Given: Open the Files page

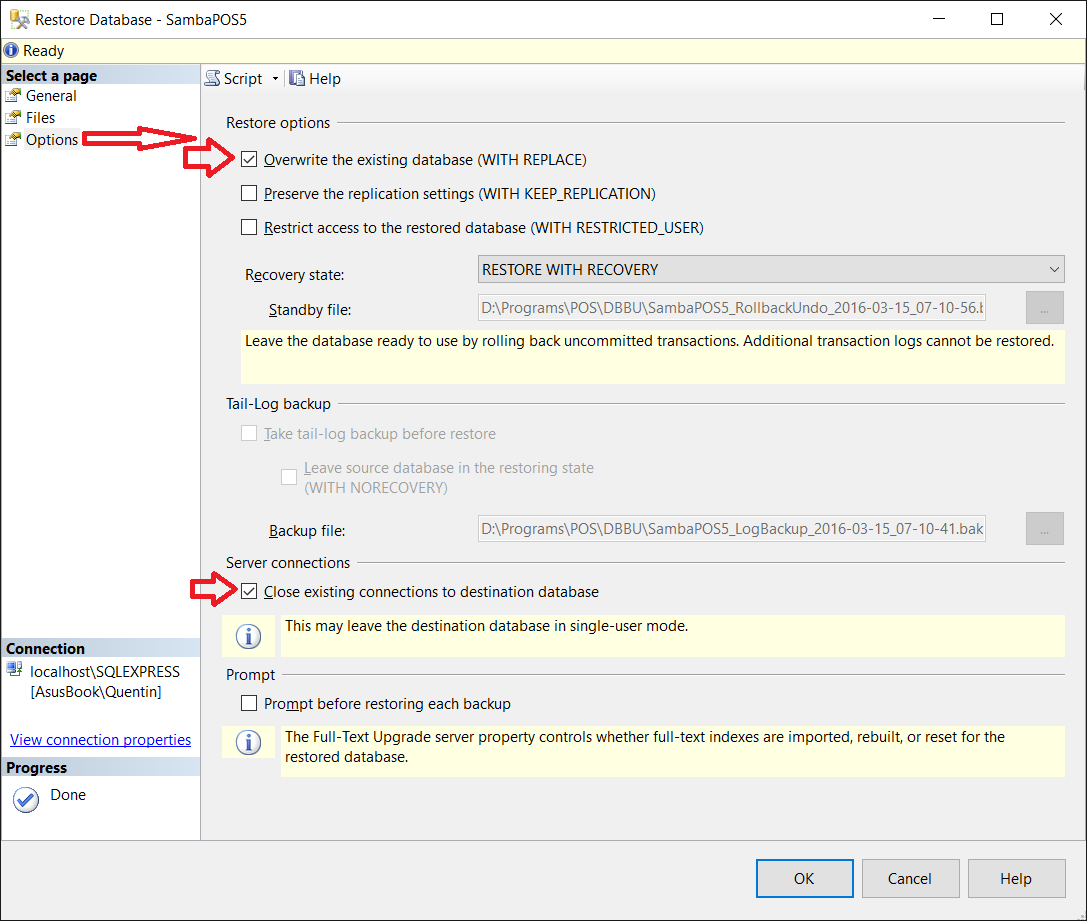Looking at the screenshot, I should [x=40, y=118].
